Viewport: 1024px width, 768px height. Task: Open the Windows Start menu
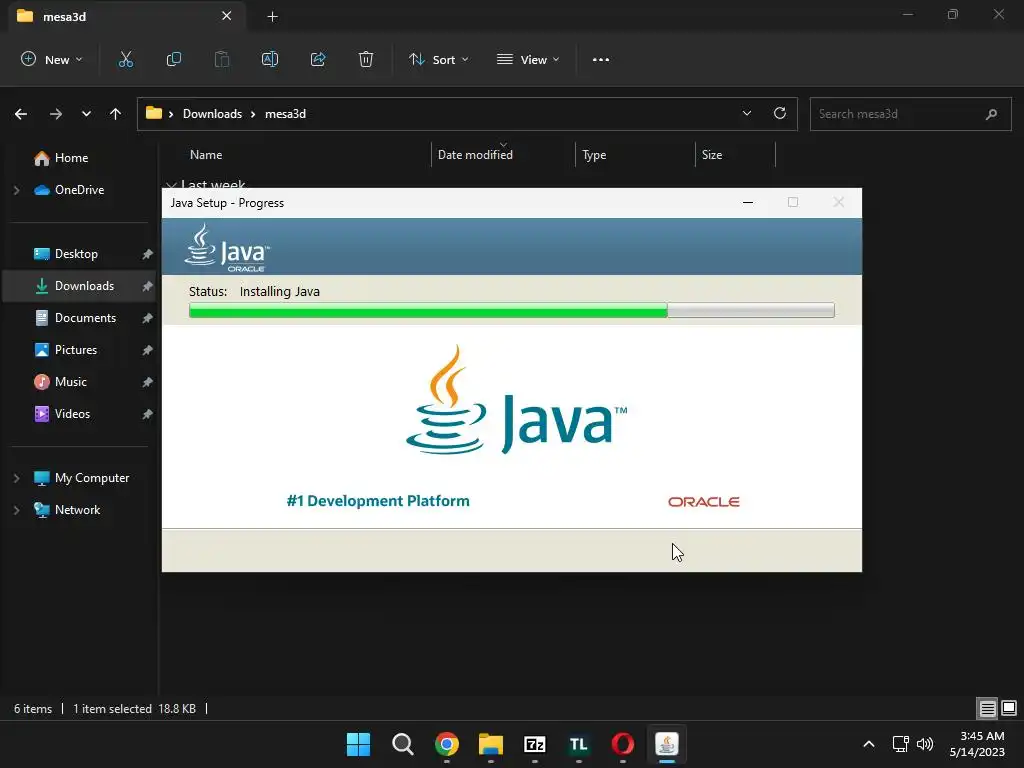point(358,744)
